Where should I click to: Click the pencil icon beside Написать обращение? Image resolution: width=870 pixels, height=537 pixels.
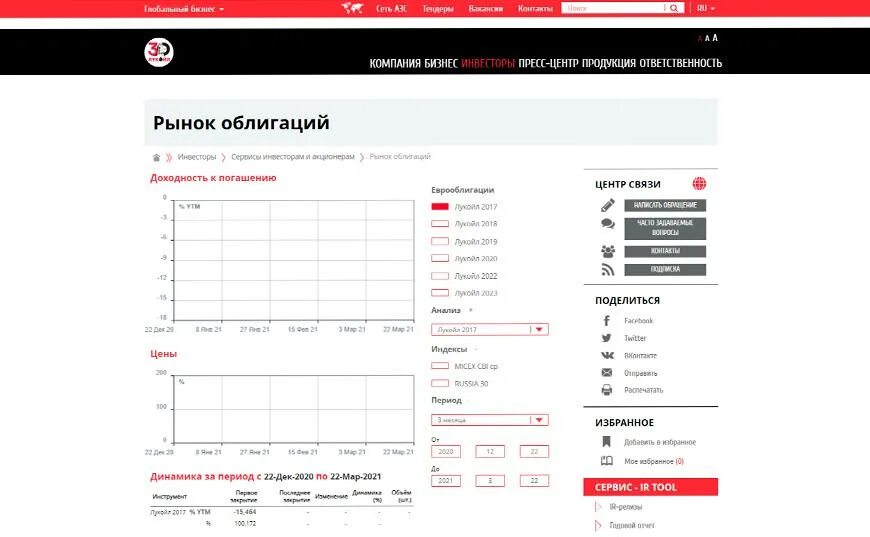pos(608,205)
